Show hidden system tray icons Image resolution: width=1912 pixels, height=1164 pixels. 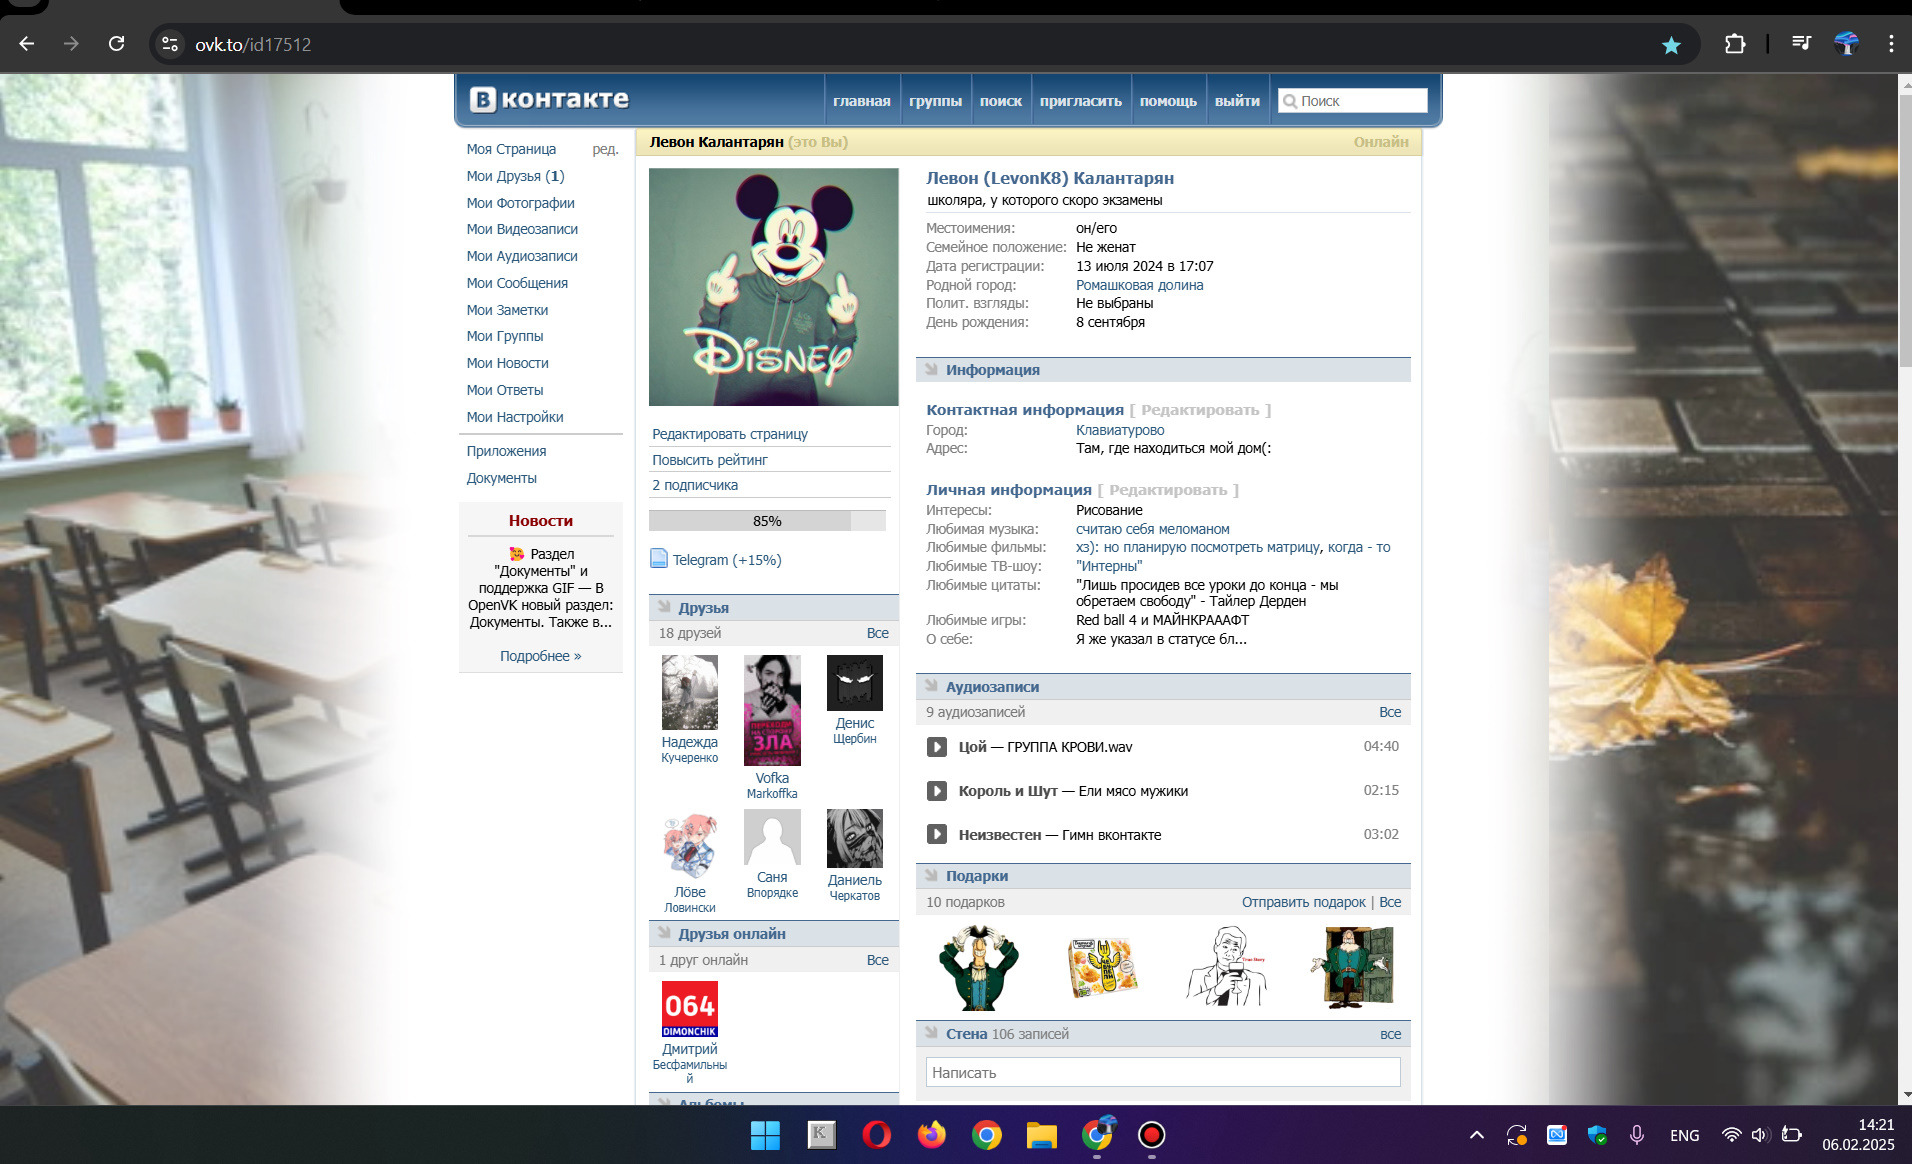(1476, 1135)
